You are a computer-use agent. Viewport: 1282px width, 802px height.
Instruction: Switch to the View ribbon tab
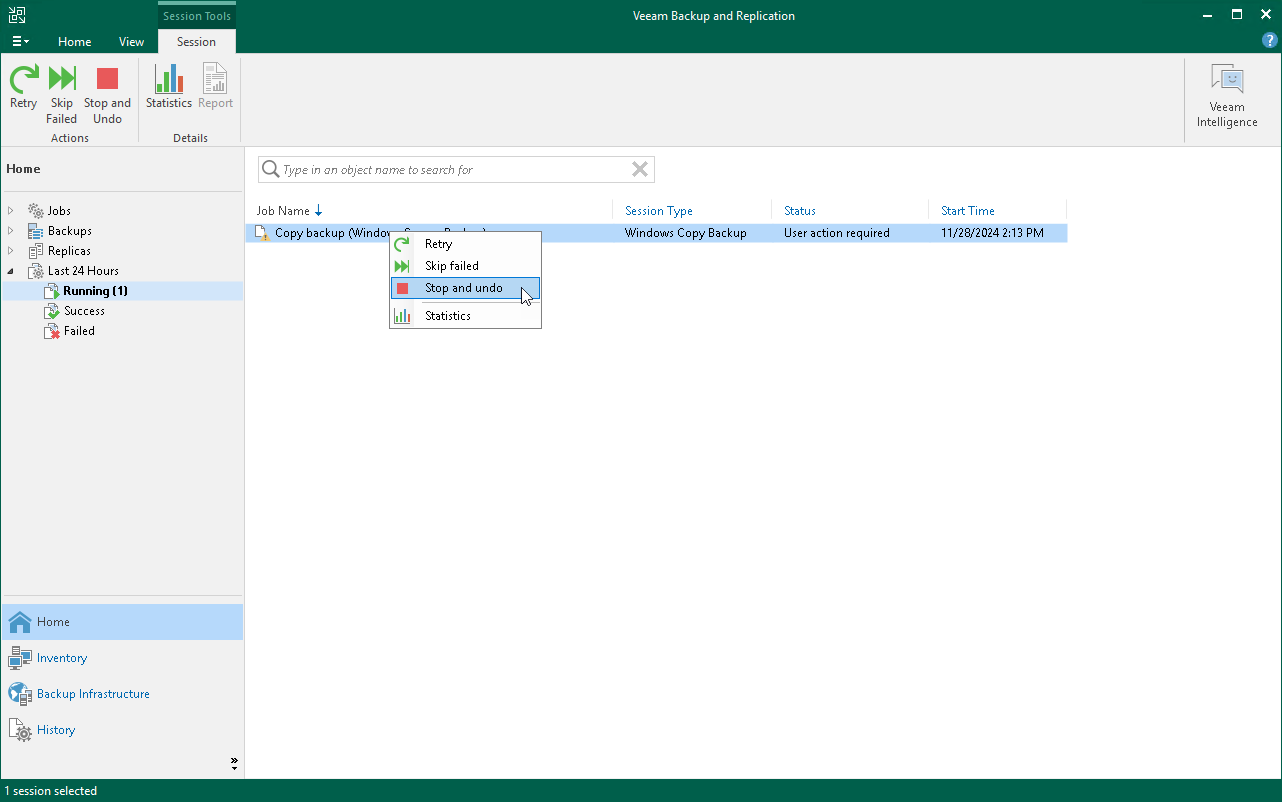pos(131,42)
